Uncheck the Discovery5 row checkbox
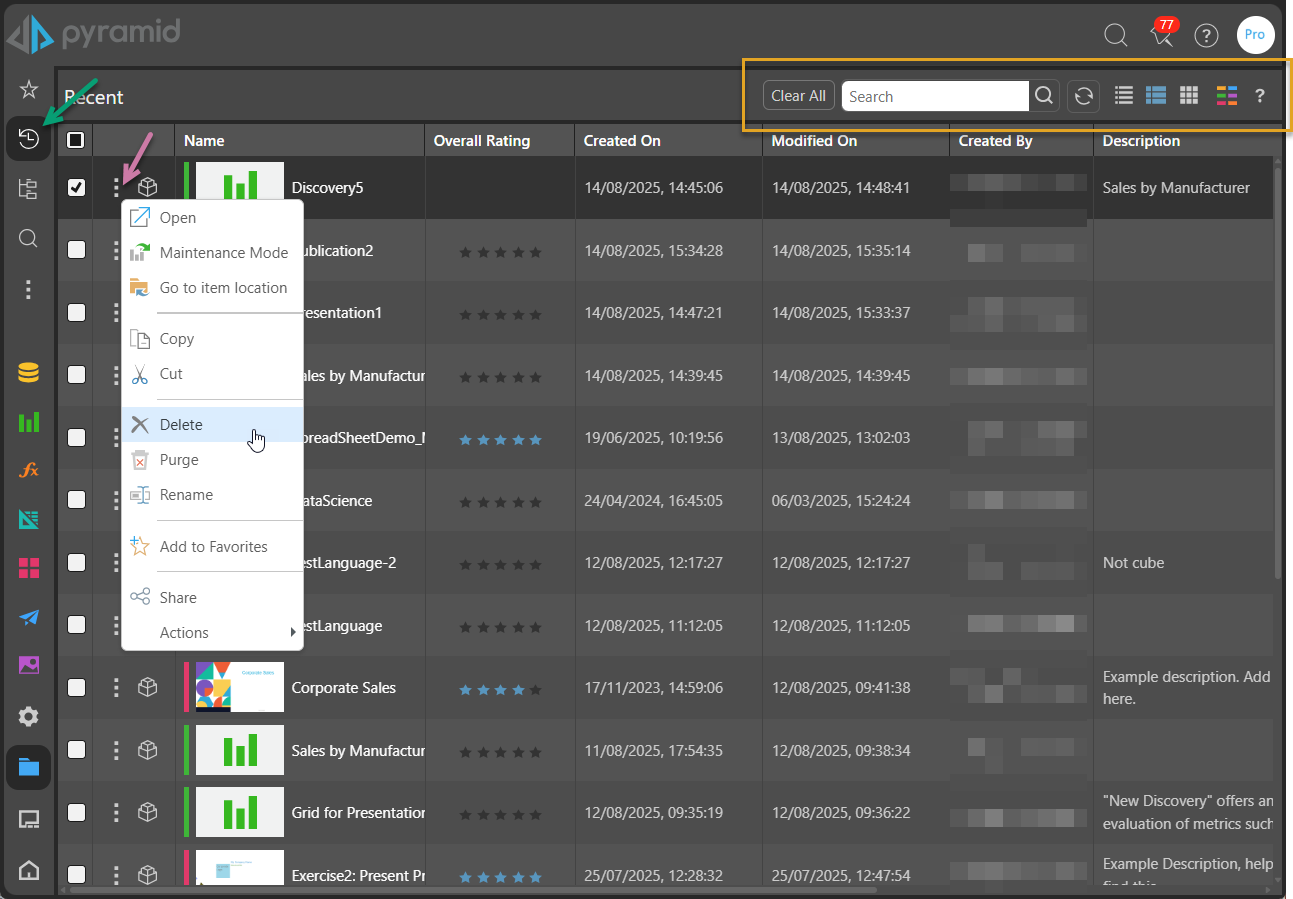The image size is (1293, 899). (x=76, y=187)
